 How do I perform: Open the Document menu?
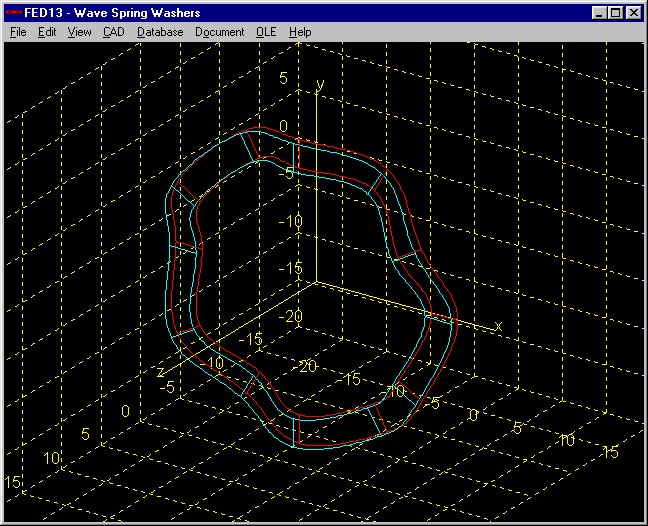pos(219,32)
